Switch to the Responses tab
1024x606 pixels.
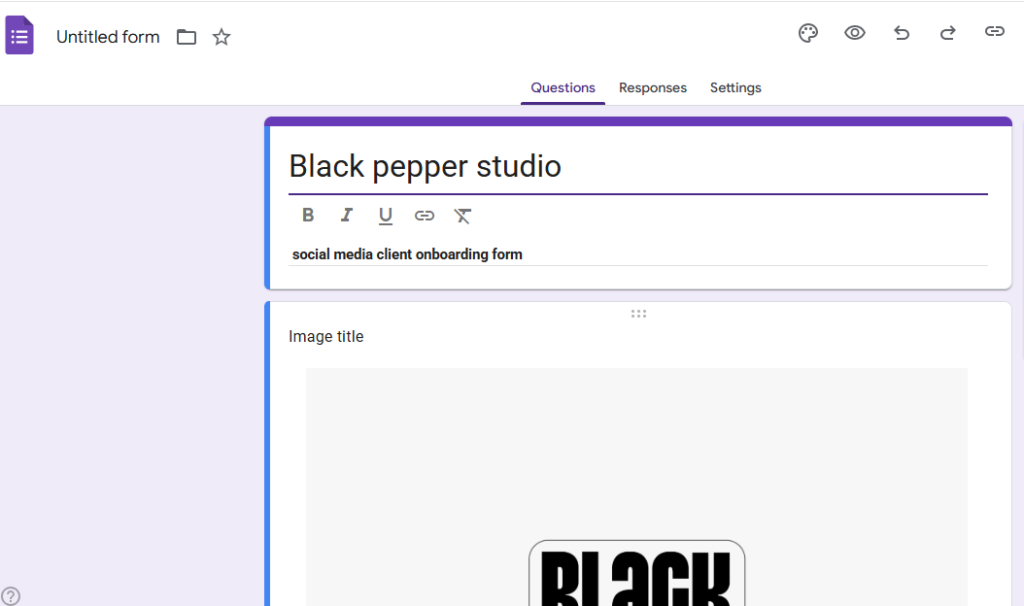[652, 88]
